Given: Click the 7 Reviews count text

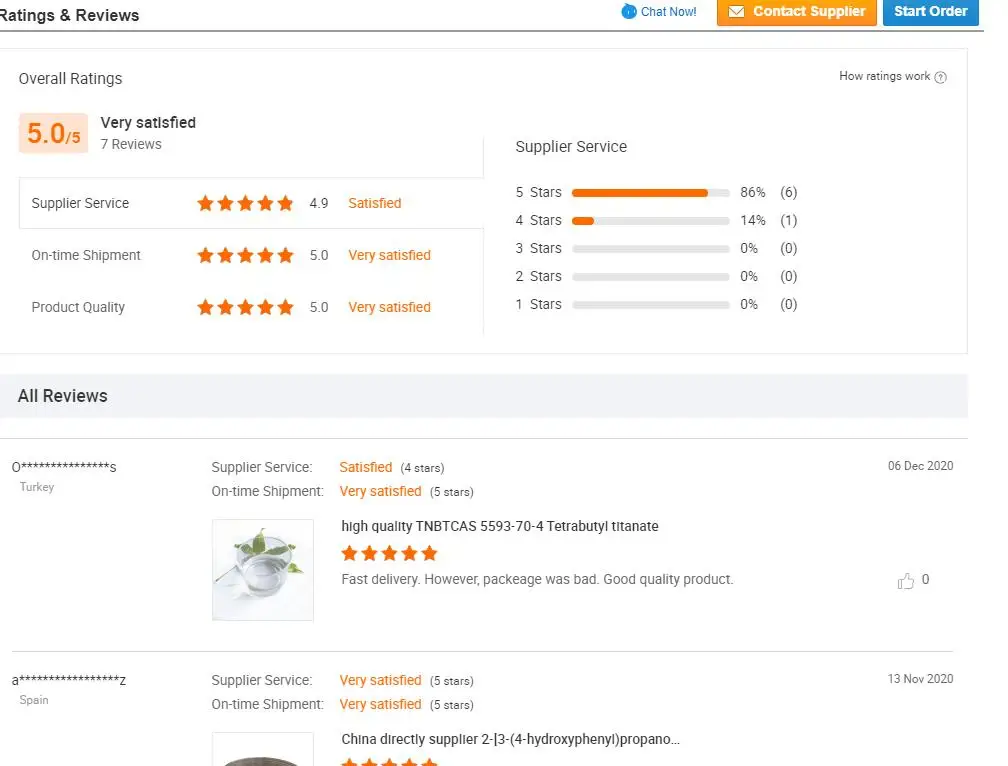Looking at the screenshot, I should pyautogui.click(x=131, y=144).
